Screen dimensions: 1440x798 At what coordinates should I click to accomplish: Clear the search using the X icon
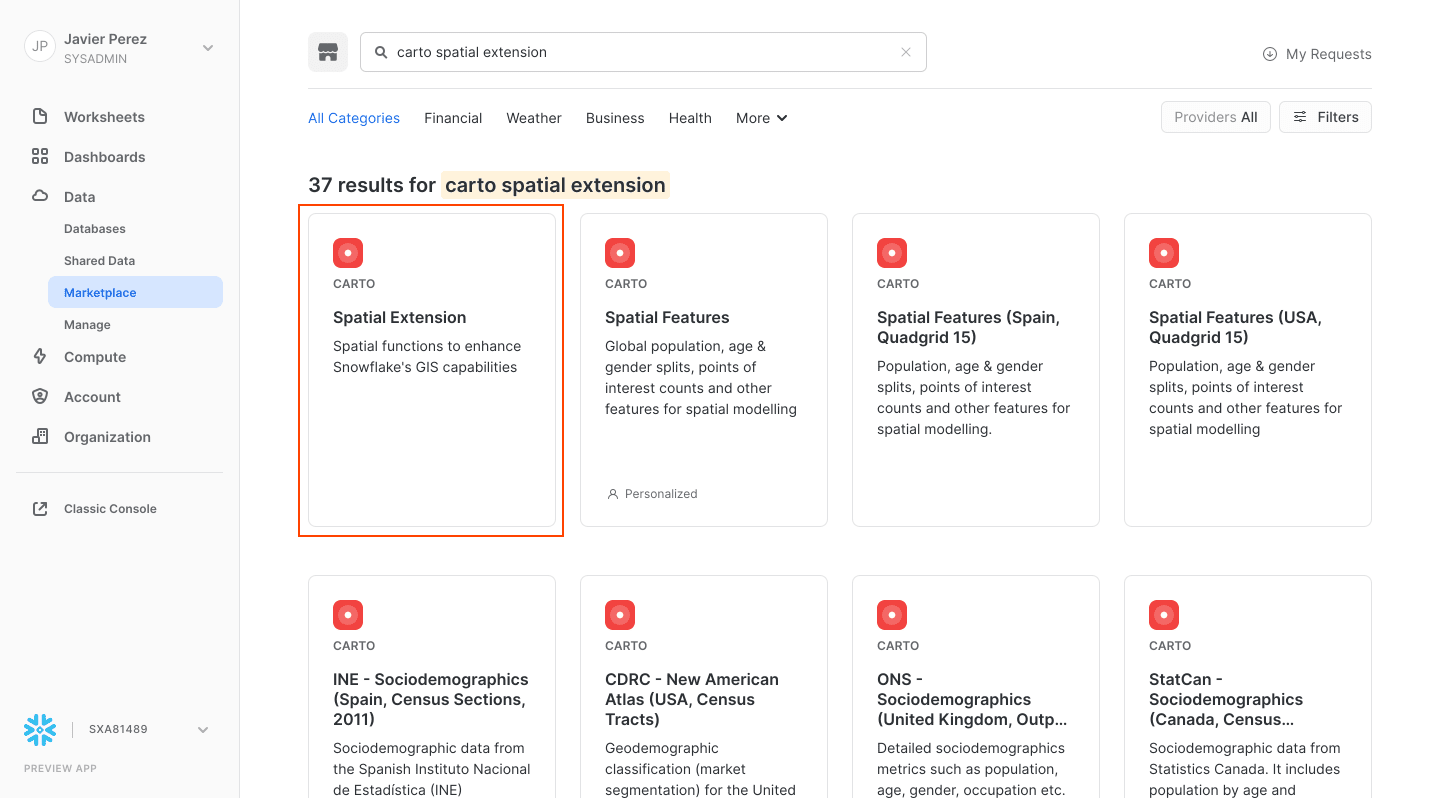click(906, 51)
